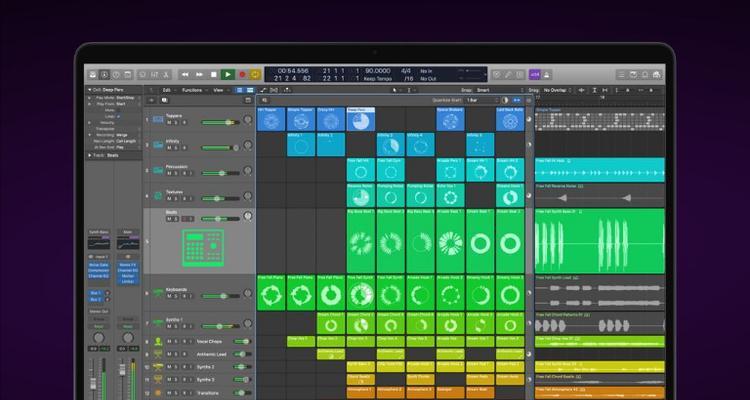
Task: Adjust the Keyboards track volume slider
Action: [221, 296]
